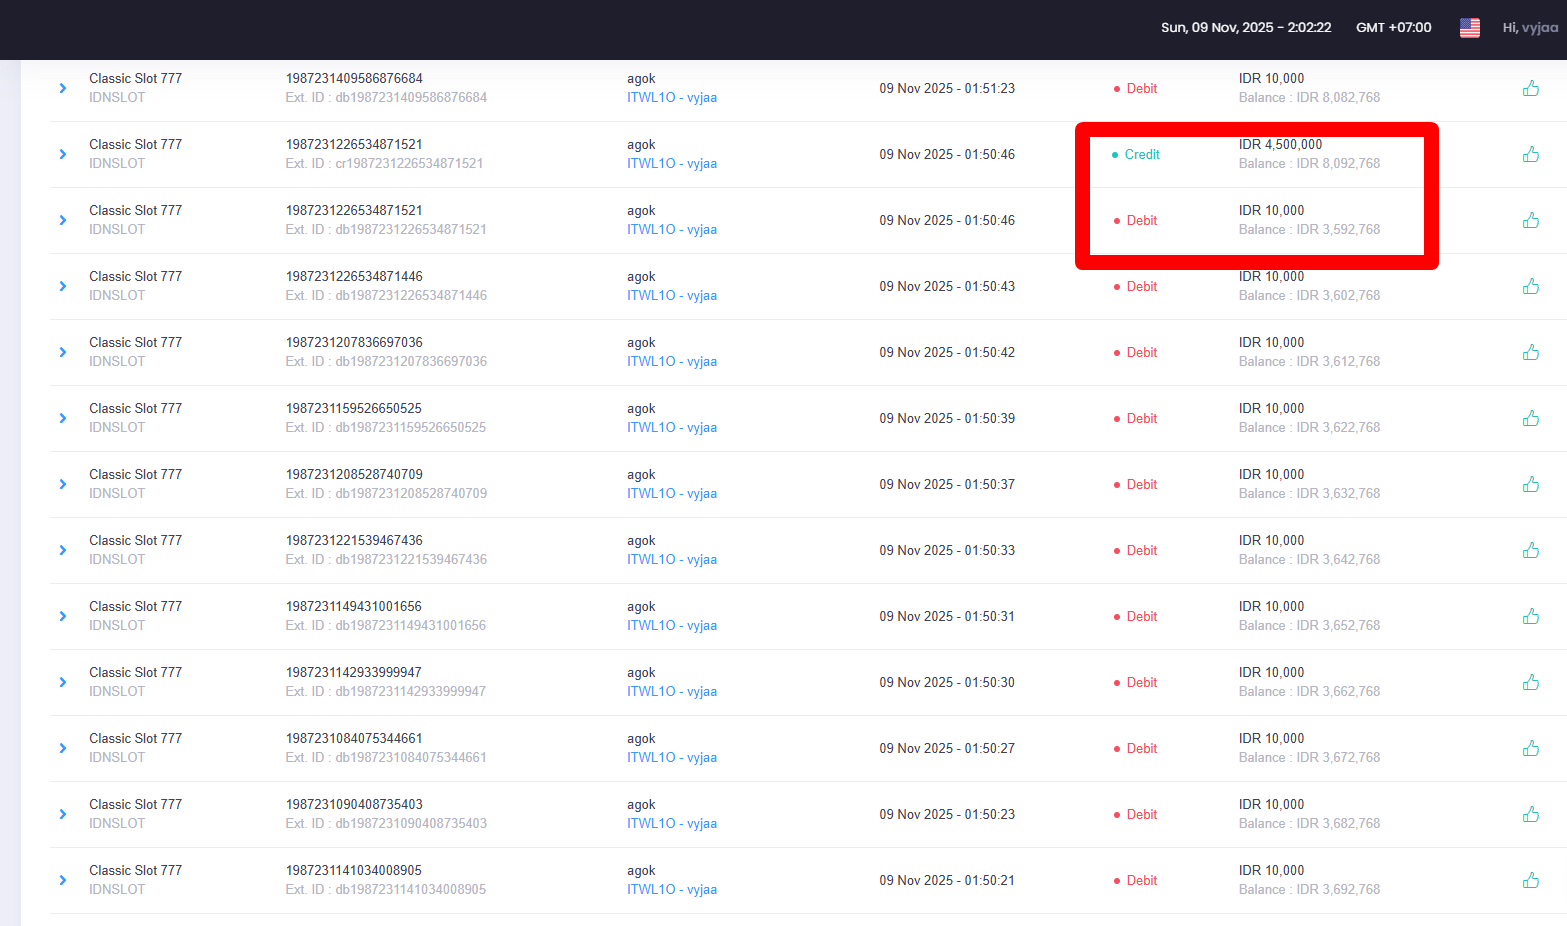Expand transaction 1987231409586876684 row details

(63, 88)
